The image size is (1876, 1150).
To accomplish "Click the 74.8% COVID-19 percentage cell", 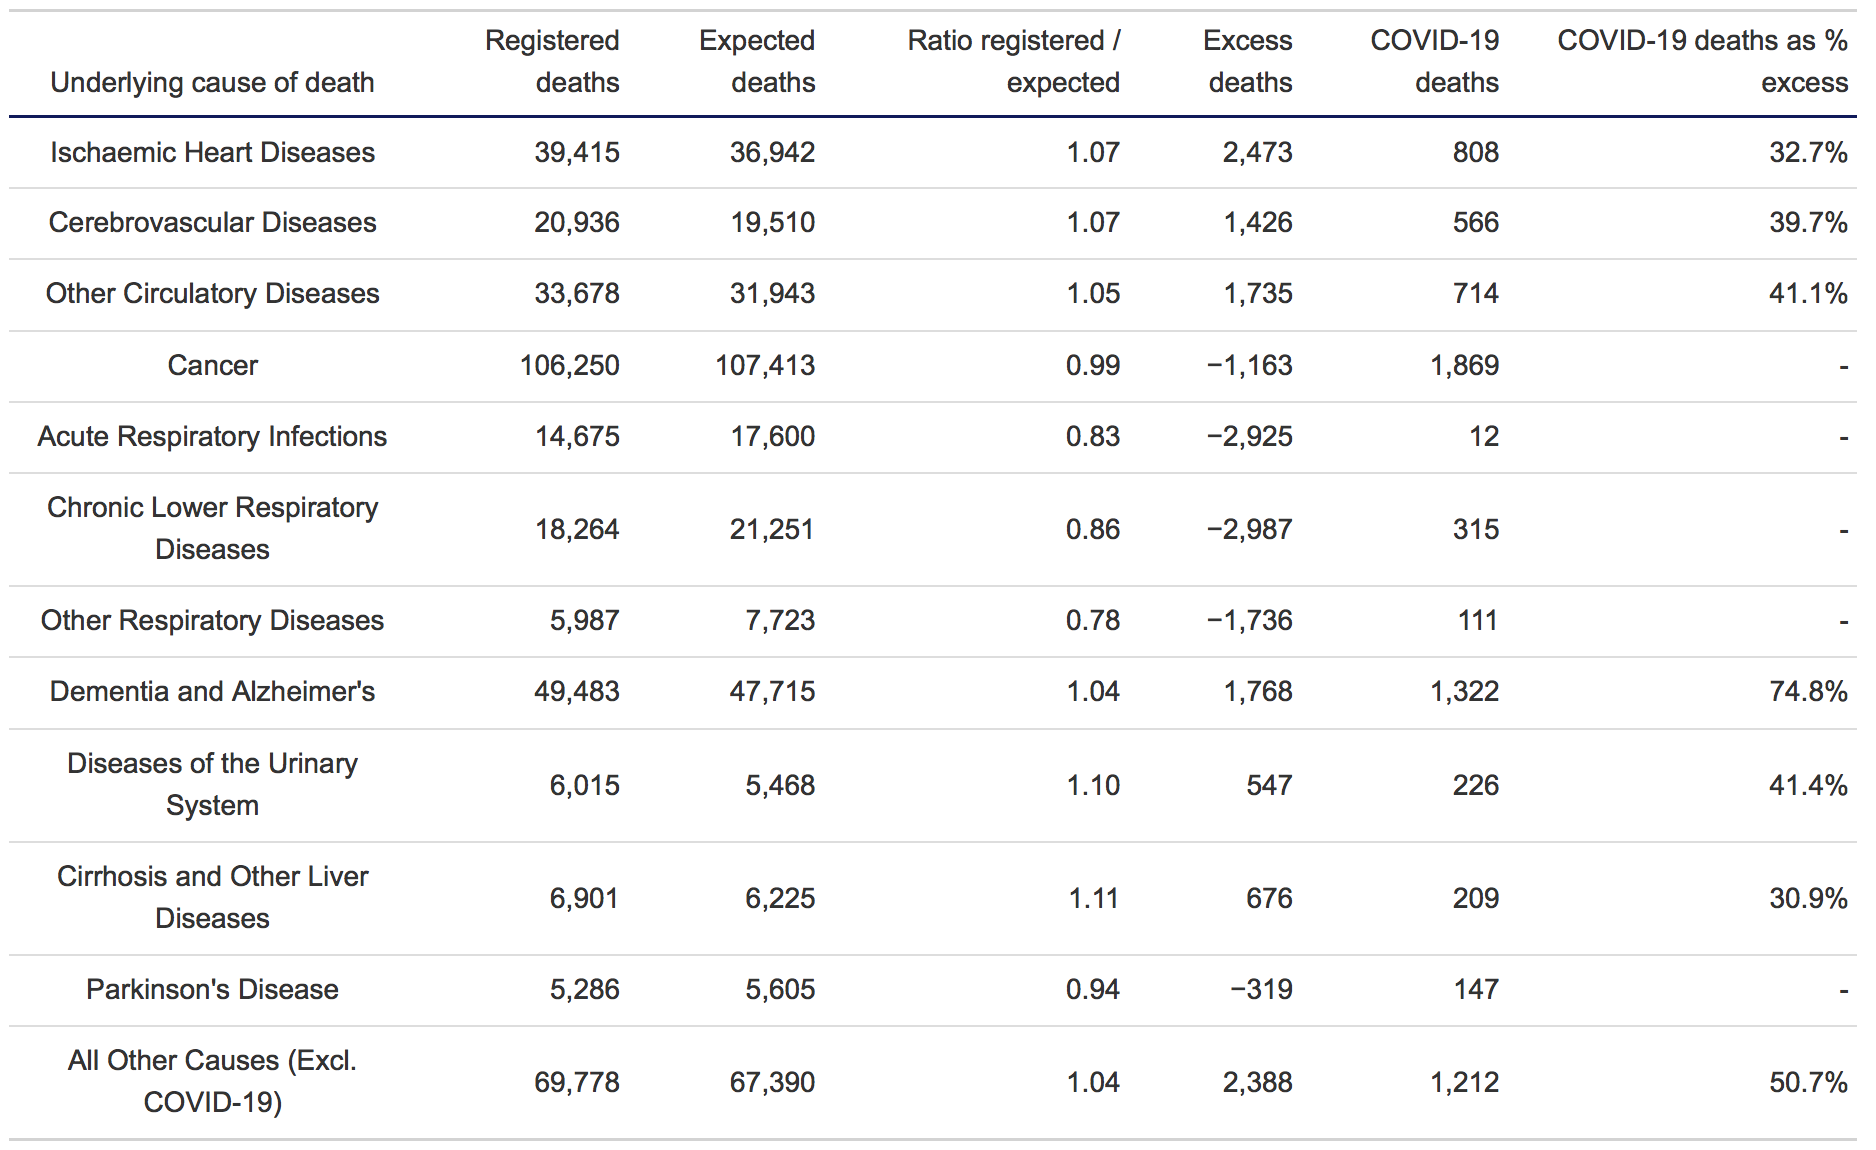I will tap(1807, 691).
